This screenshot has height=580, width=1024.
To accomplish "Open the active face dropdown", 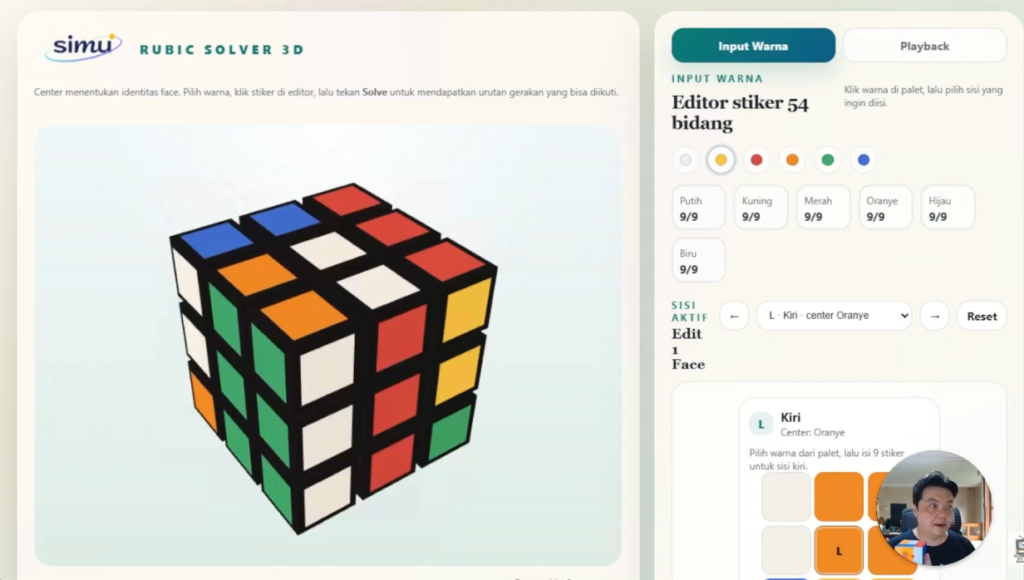I will pos(834,316).
